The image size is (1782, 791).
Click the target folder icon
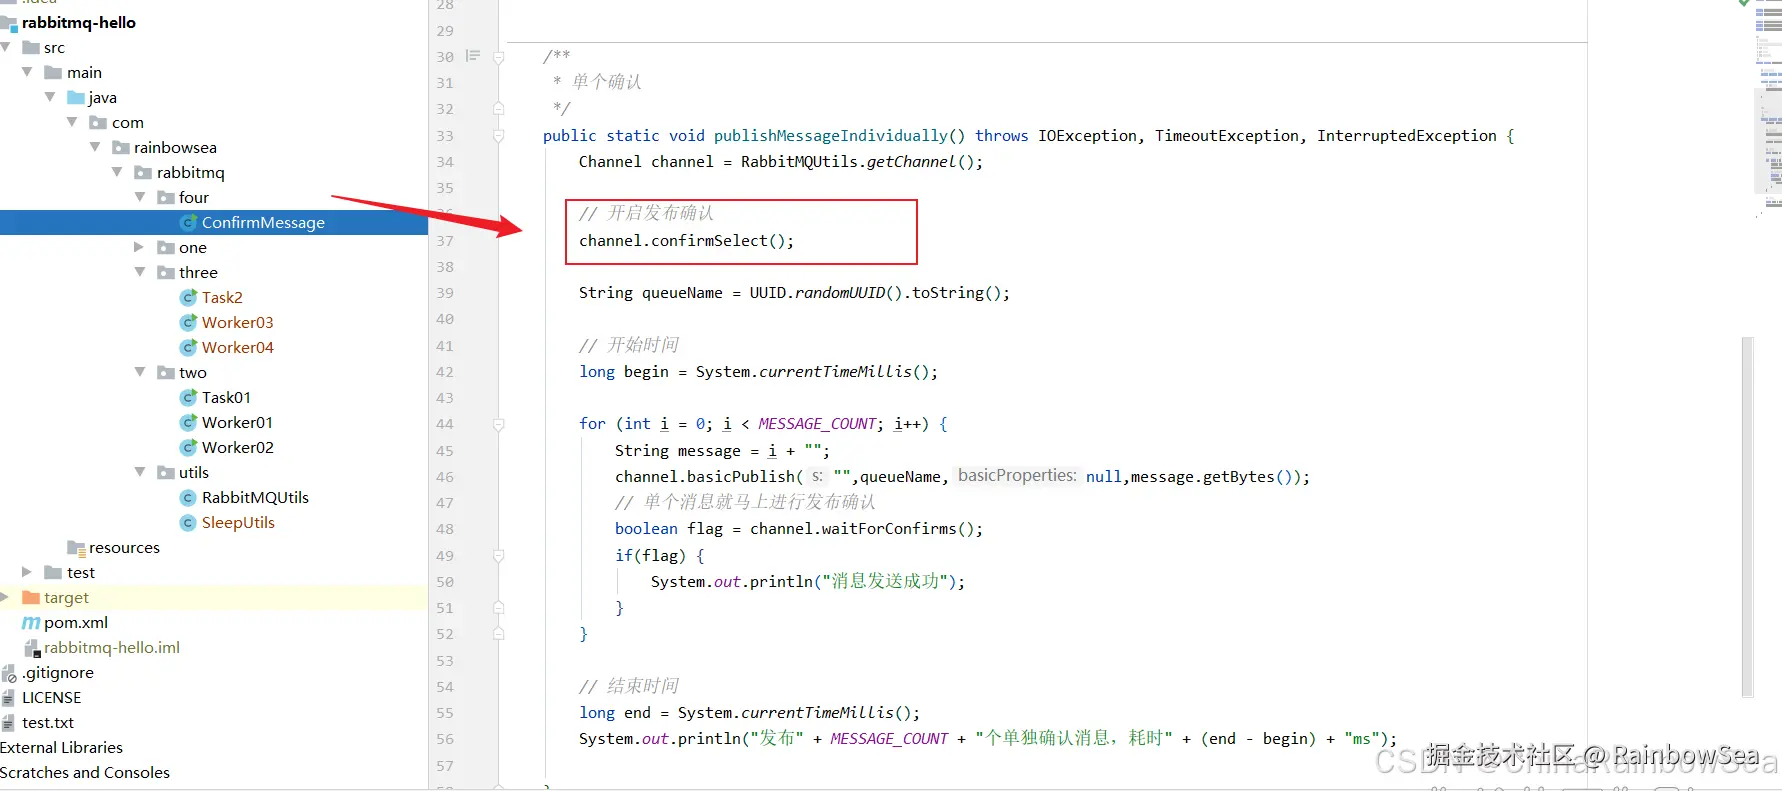point(31,597)
